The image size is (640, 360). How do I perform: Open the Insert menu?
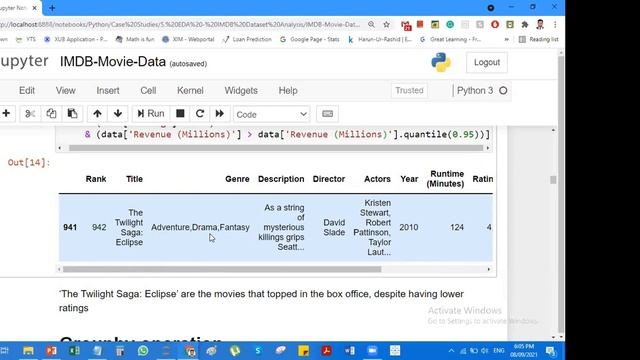pyautogui.click(x=108, y=91)
